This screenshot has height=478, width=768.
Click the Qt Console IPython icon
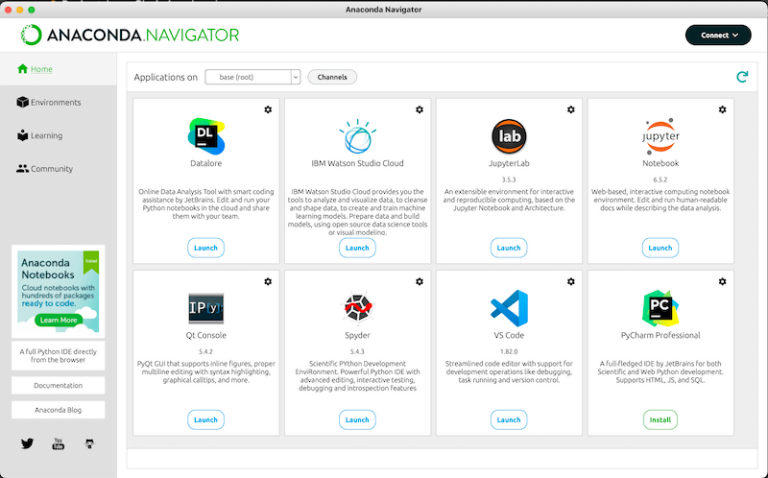tap(206, 307)
